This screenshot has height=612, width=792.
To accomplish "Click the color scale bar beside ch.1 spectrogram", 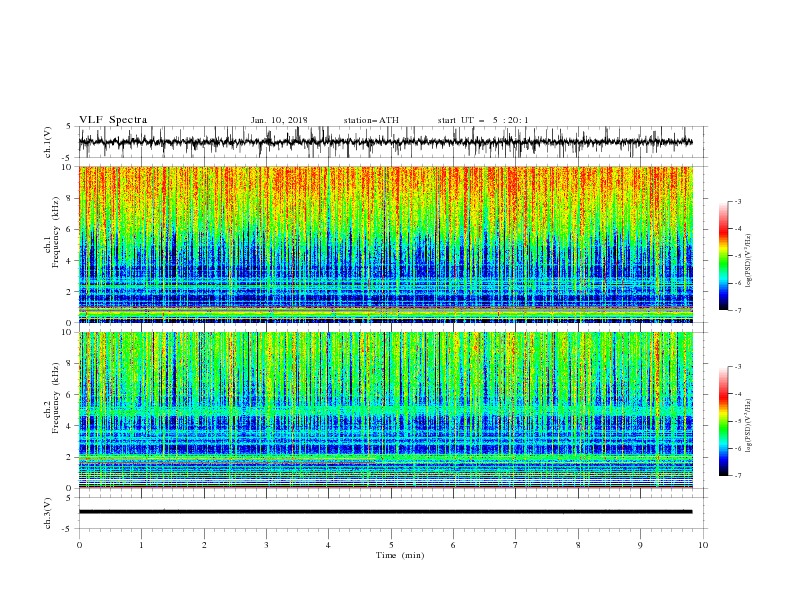I will [724, 256].
